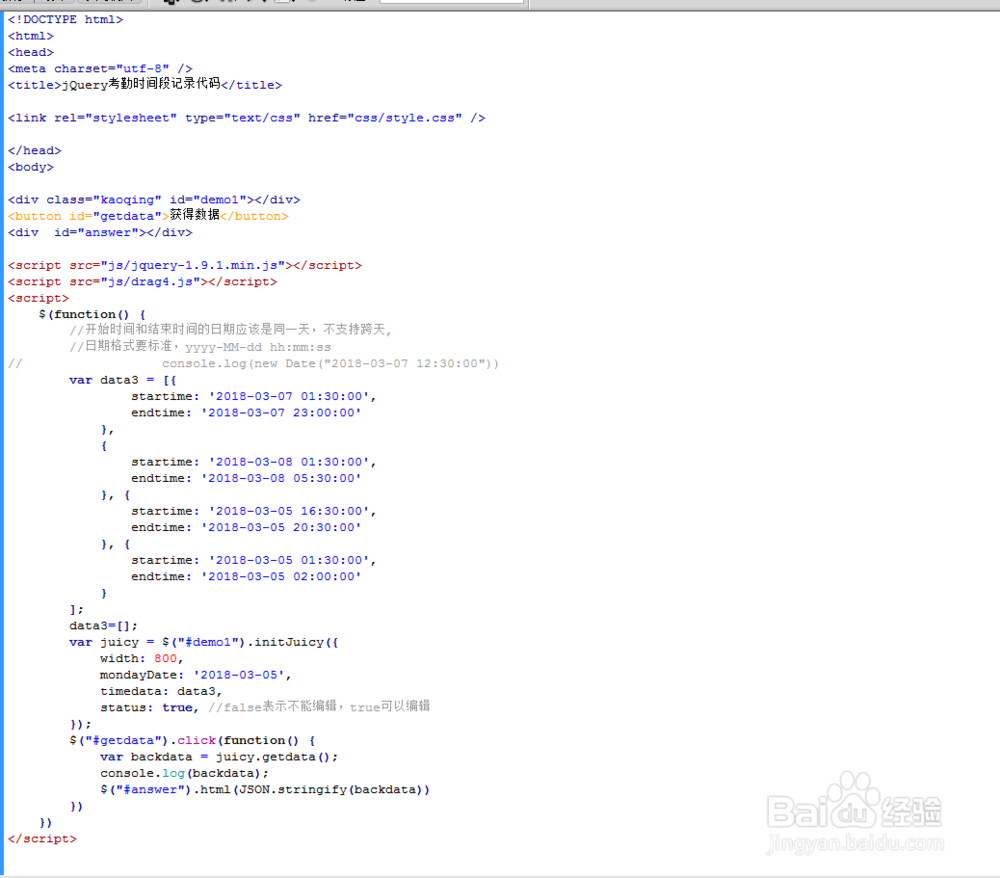Click the link rel="stylesheet" line
This screenshot has width=1000, height=878.
click(246, 118)
